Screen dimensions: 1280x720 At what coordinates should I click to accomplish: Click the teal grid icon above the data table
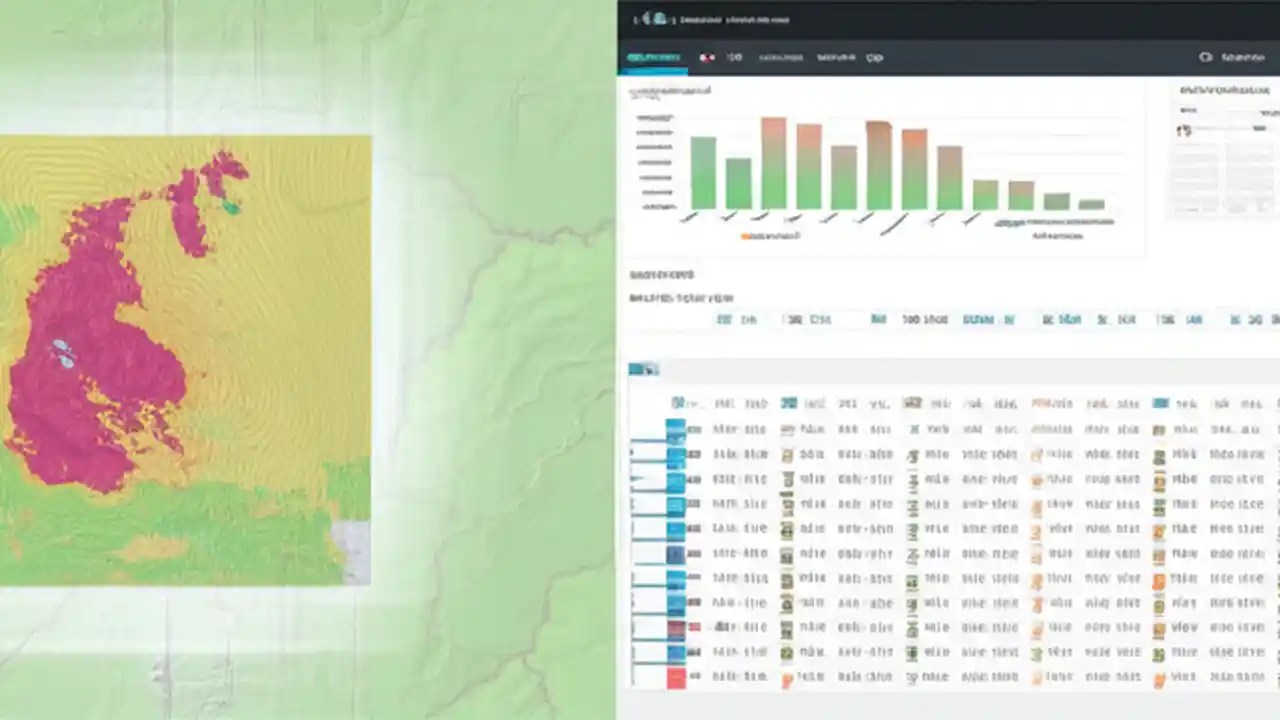tap(640, 369)
